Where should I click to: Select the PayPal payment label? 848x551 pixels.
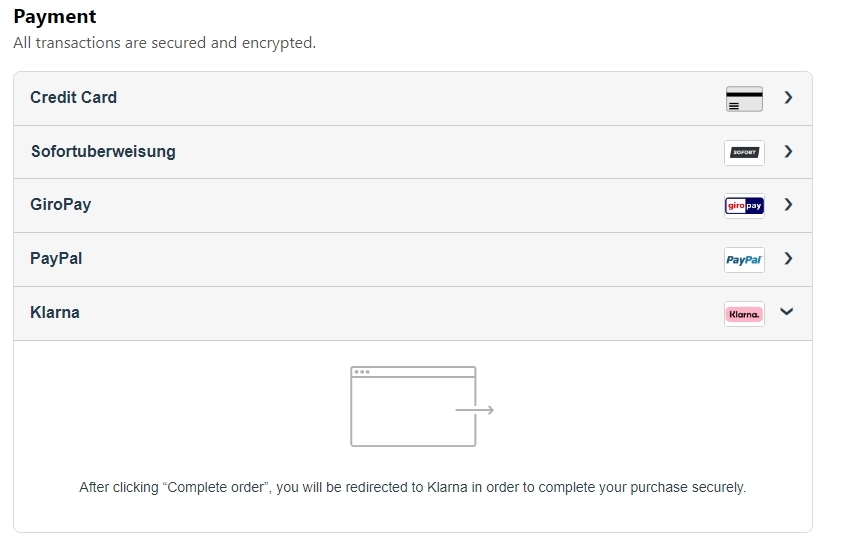click(x=56, y=258)
